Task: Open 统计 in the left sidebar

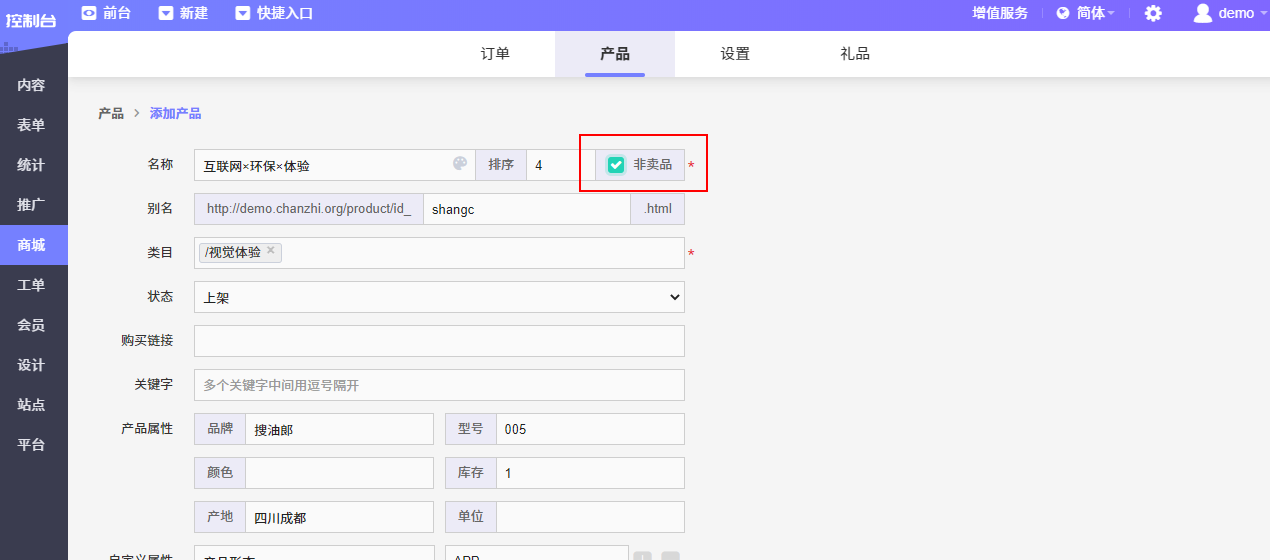Action: [31, 165]
